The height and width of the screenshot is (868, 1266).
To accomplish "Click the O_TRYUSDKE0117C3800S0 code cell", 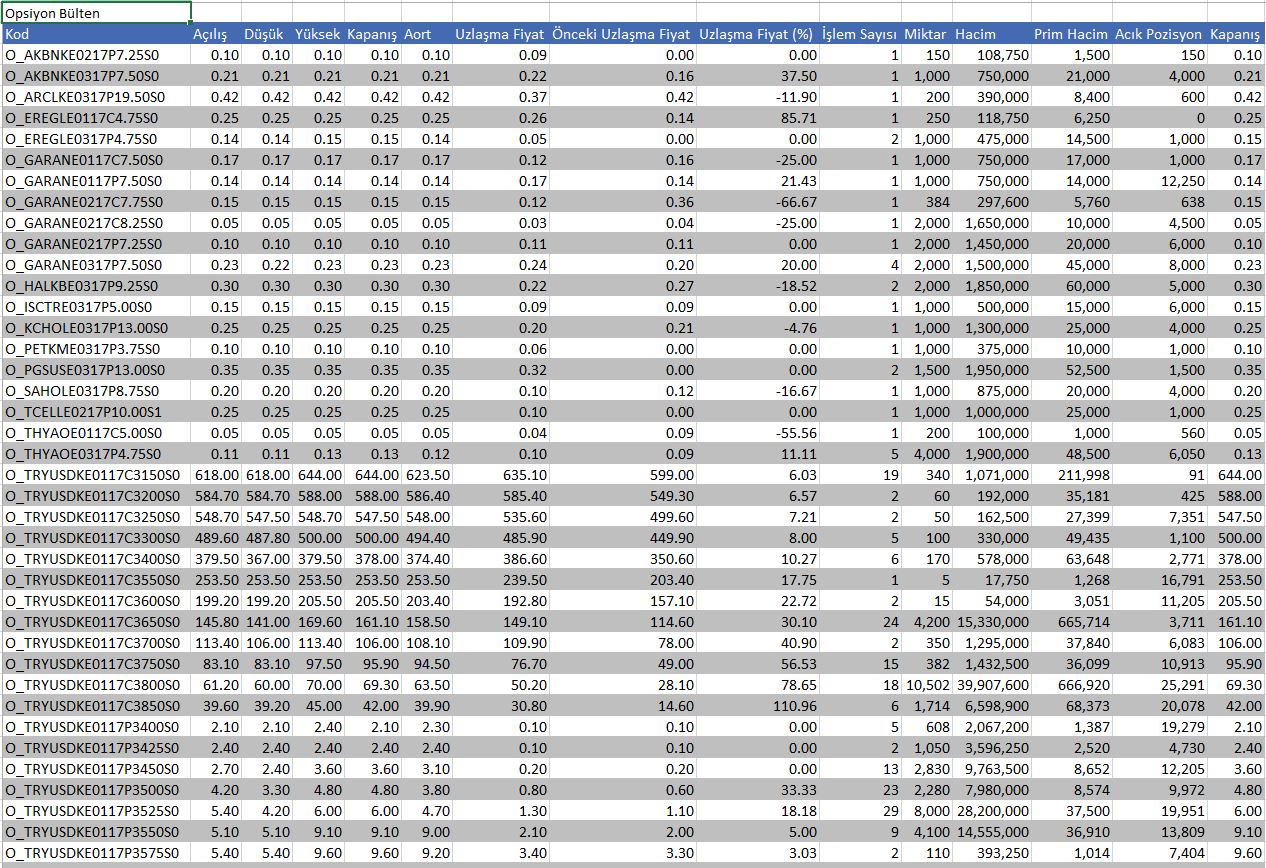I will pyautogui.click(x=96, y=685).
